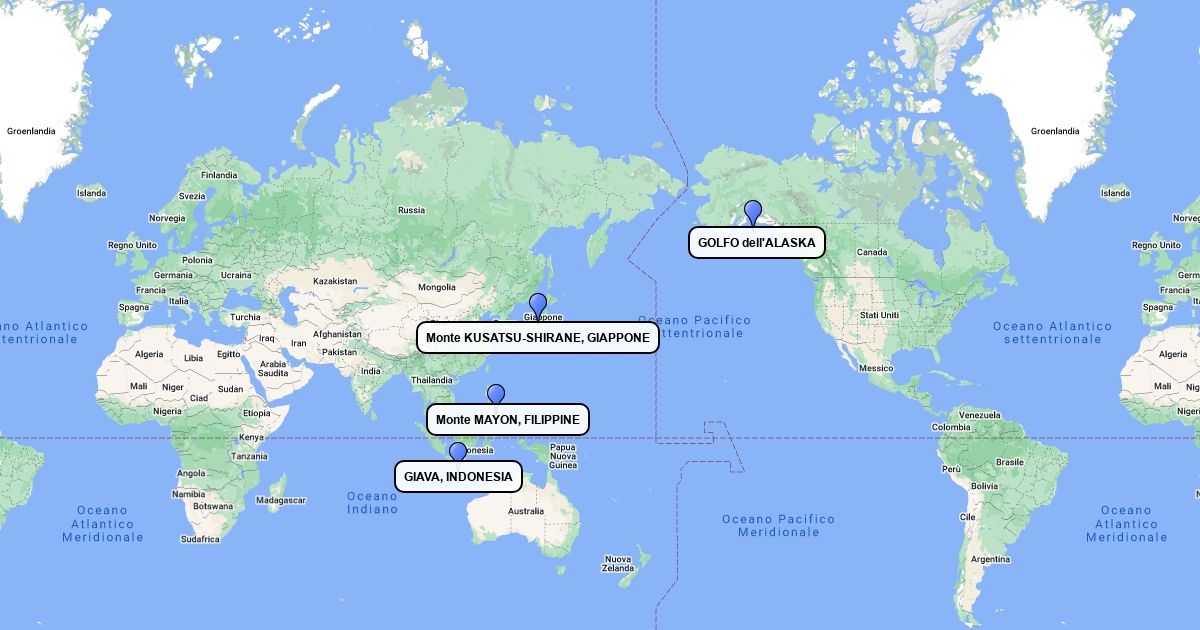This screenshot has height=630, width=1200.
Task: Click the Pakistan label
Action: tap(339, 352)
